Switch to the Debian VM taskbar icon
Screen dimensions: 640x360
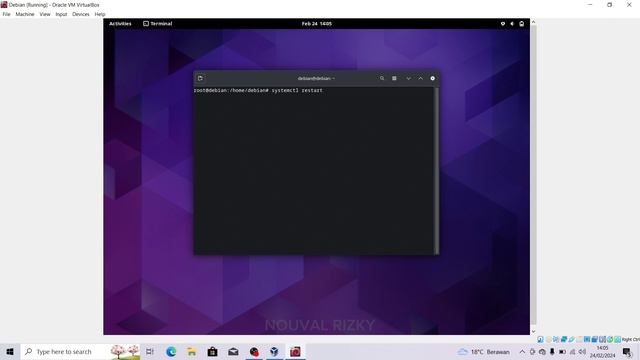(296, 351)
